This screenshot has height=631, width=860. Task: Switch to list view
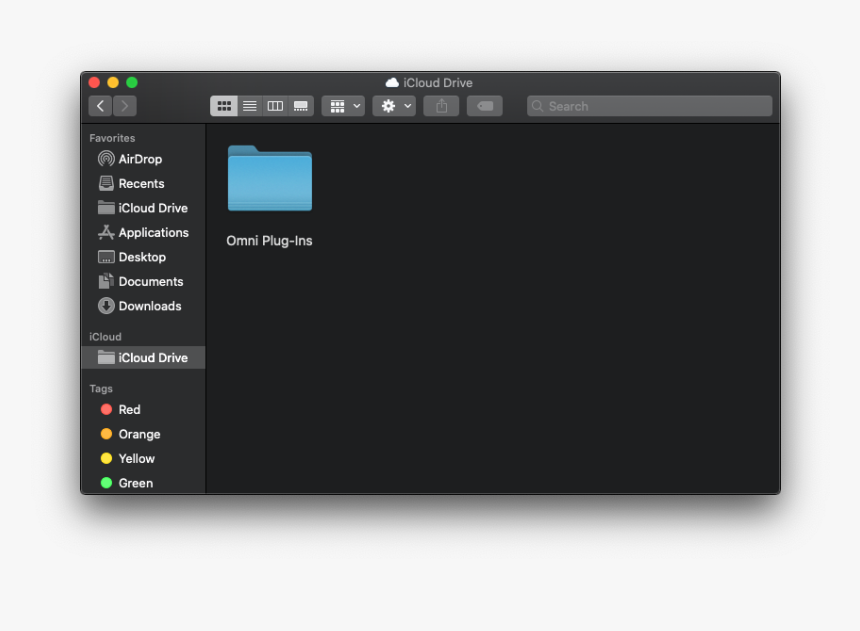click(250, 106)
